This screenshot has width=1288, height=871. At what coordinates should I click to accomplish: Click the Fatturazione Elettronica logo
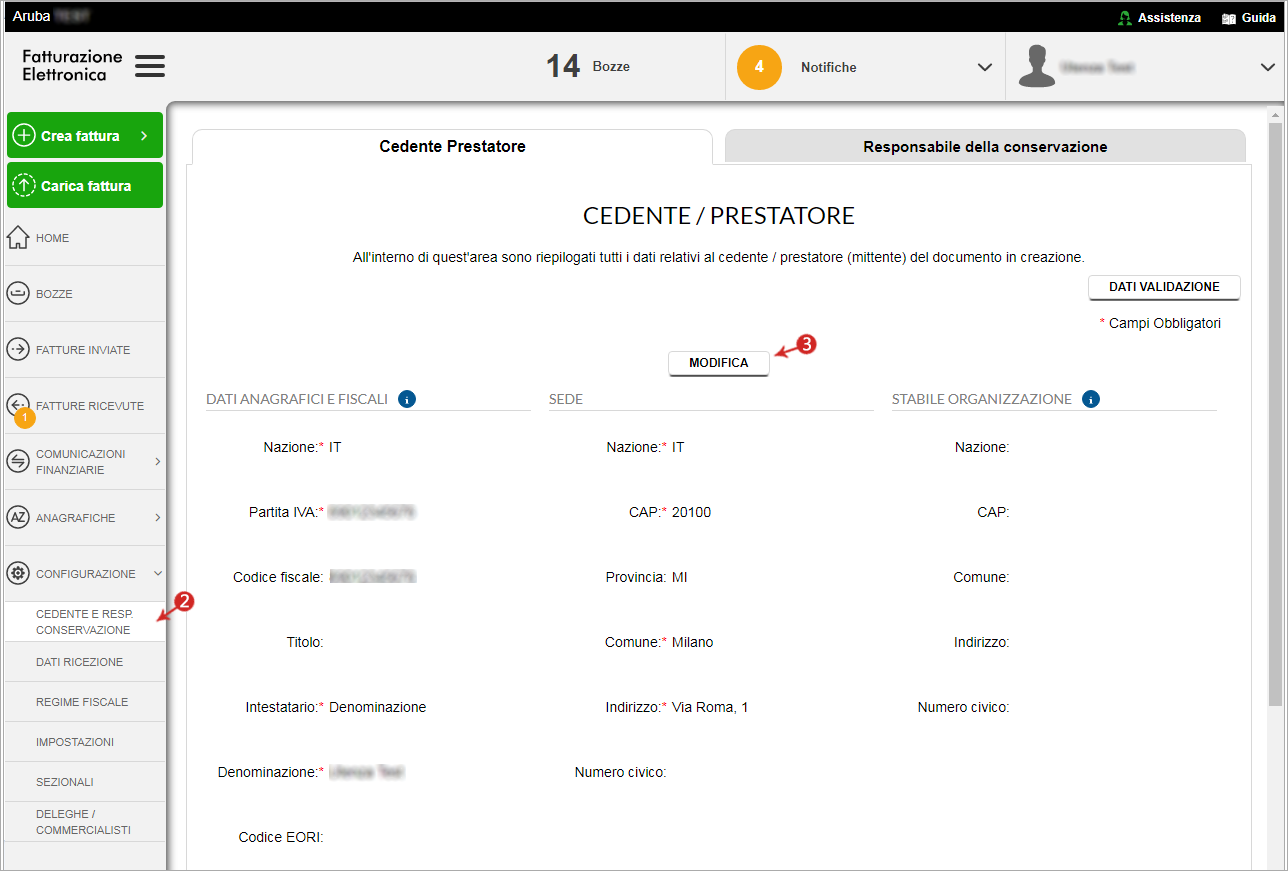(72, 66)
